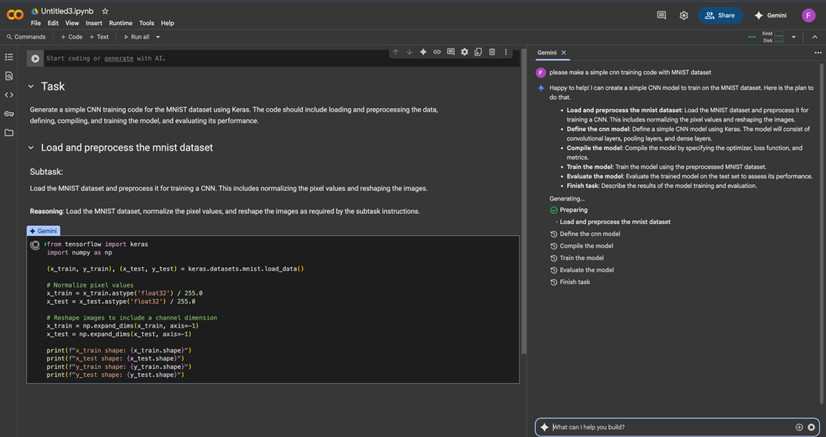Viewport: 826px width, 437px height.
Task: Open the Secrets key panel
Action: 9,114
